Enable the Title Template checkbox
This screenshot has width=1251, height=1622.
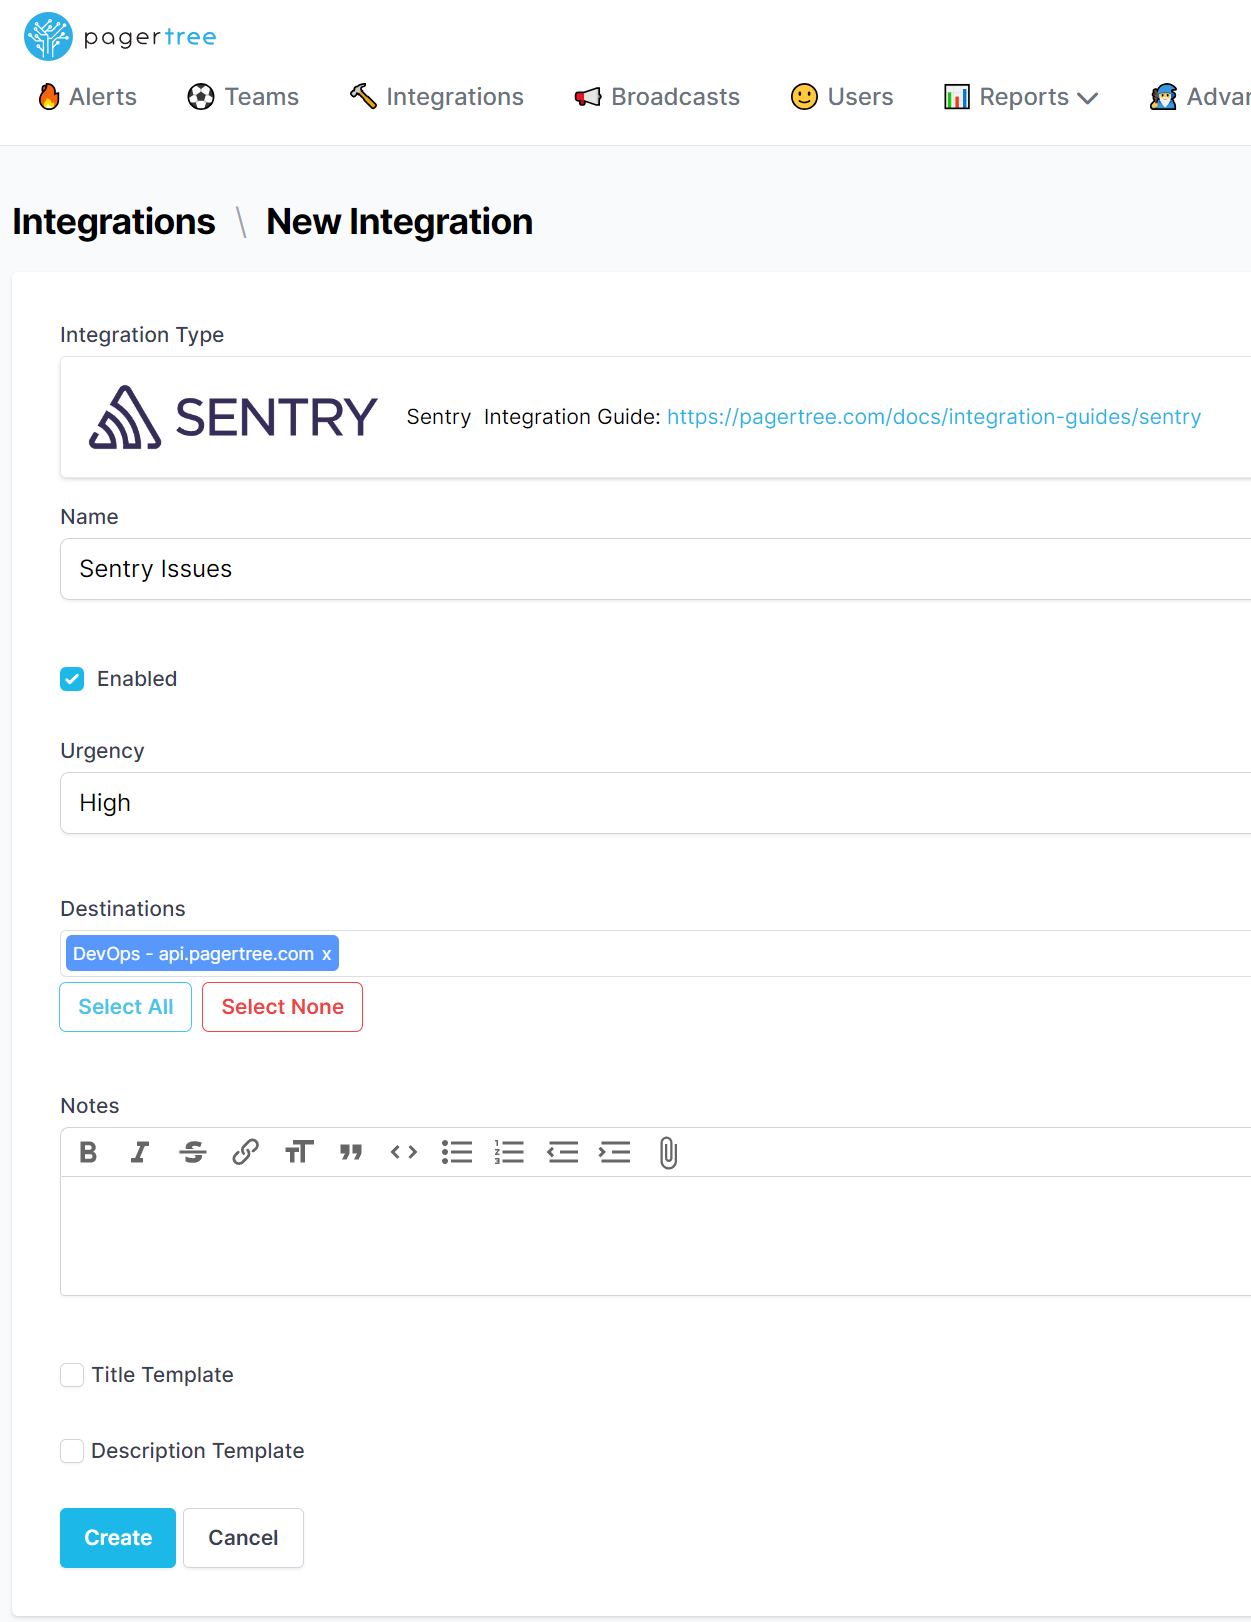tap(72, 1375)
